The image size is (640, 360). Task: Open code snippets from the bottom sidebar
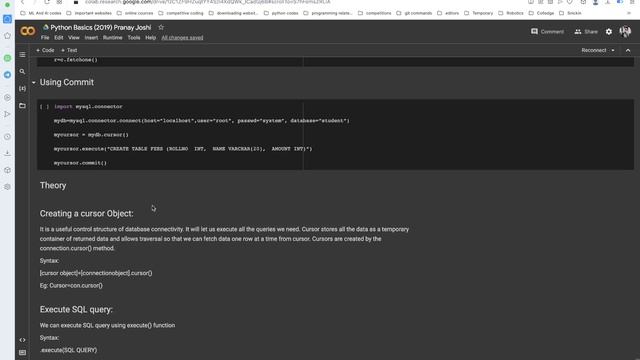(22, 340)
